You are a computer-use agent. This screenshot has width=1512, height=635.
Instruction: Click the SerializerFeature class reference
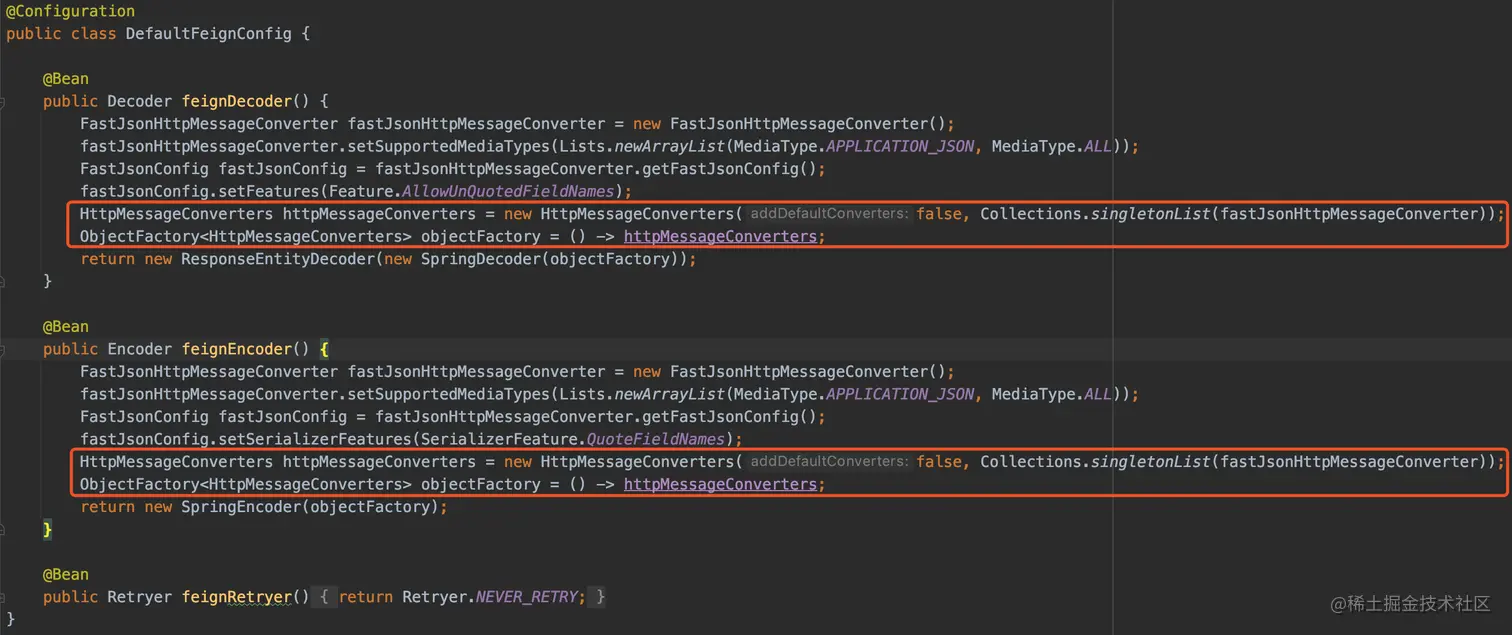point(499,439)
